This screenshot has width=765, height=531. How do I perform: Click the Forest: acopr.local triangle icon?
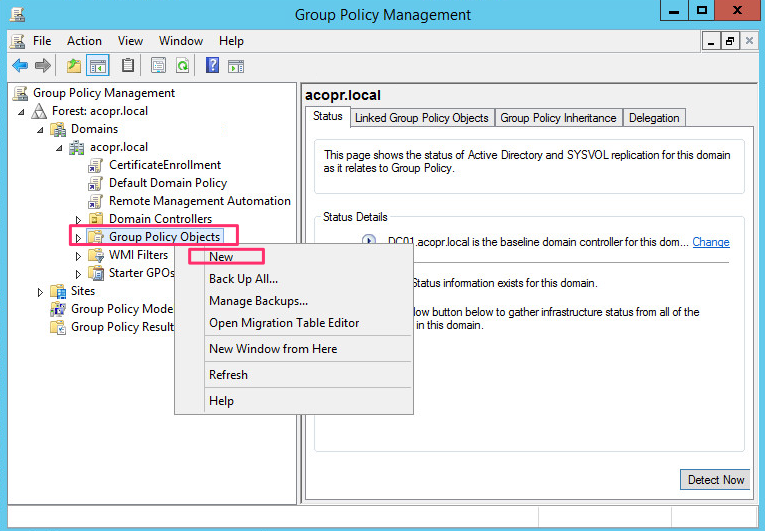(39, 111)
